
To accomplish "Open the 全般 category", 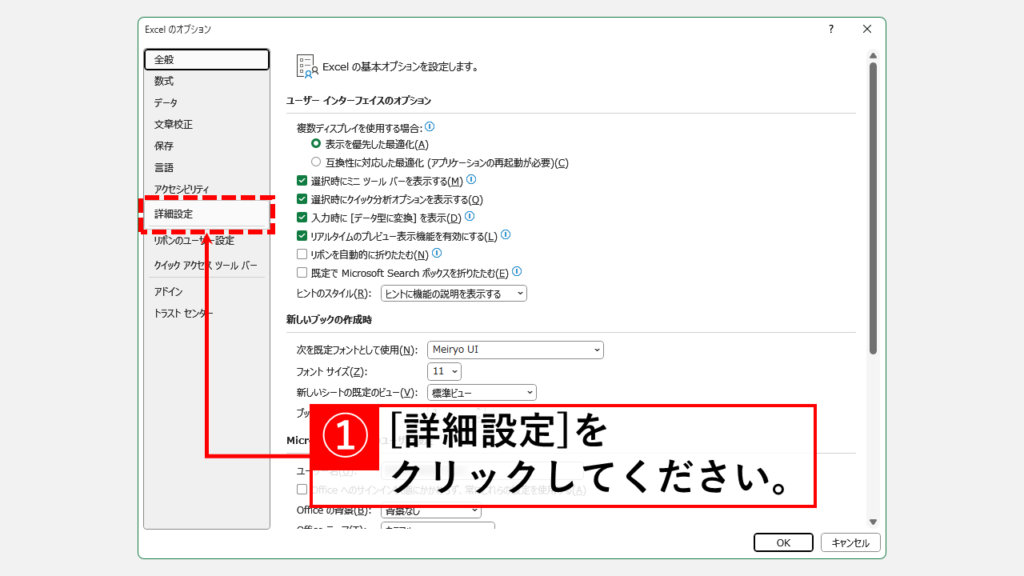I will click(206, 59).
